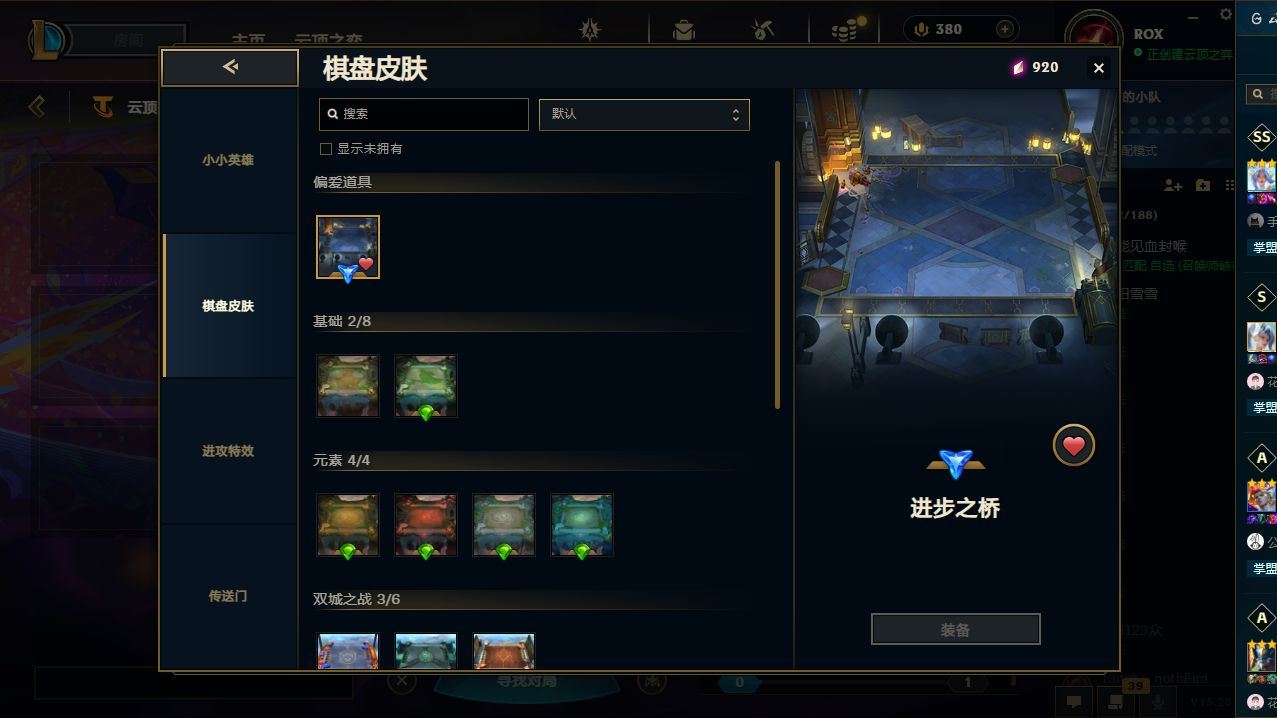
Task: Click the League of Legends logo icon
Action: click(48, 40)
